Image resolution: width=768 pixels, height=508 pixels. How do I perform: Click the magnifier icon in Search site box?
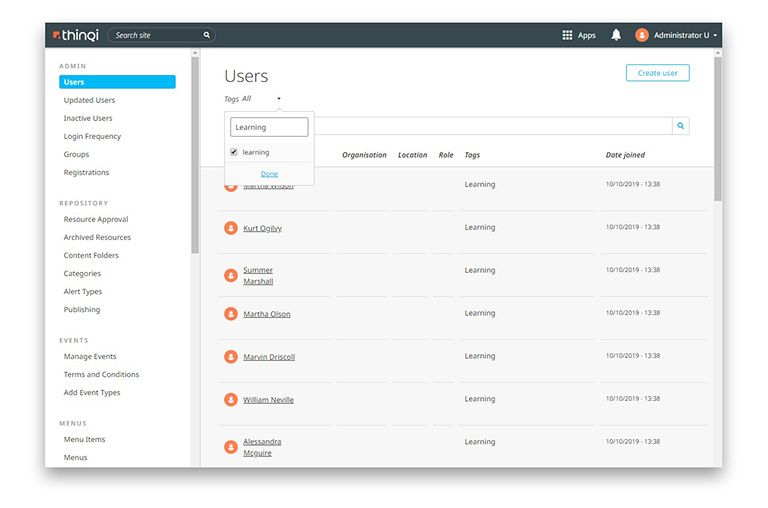pyautogui.click(x=207, y=35)
